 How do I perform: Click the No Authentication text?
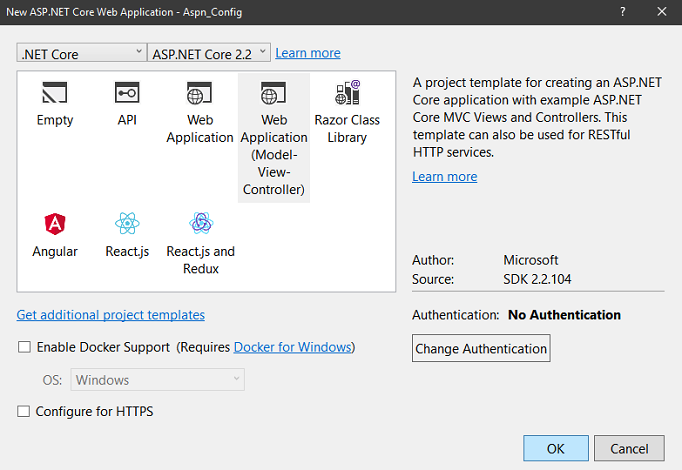(564, 315)
